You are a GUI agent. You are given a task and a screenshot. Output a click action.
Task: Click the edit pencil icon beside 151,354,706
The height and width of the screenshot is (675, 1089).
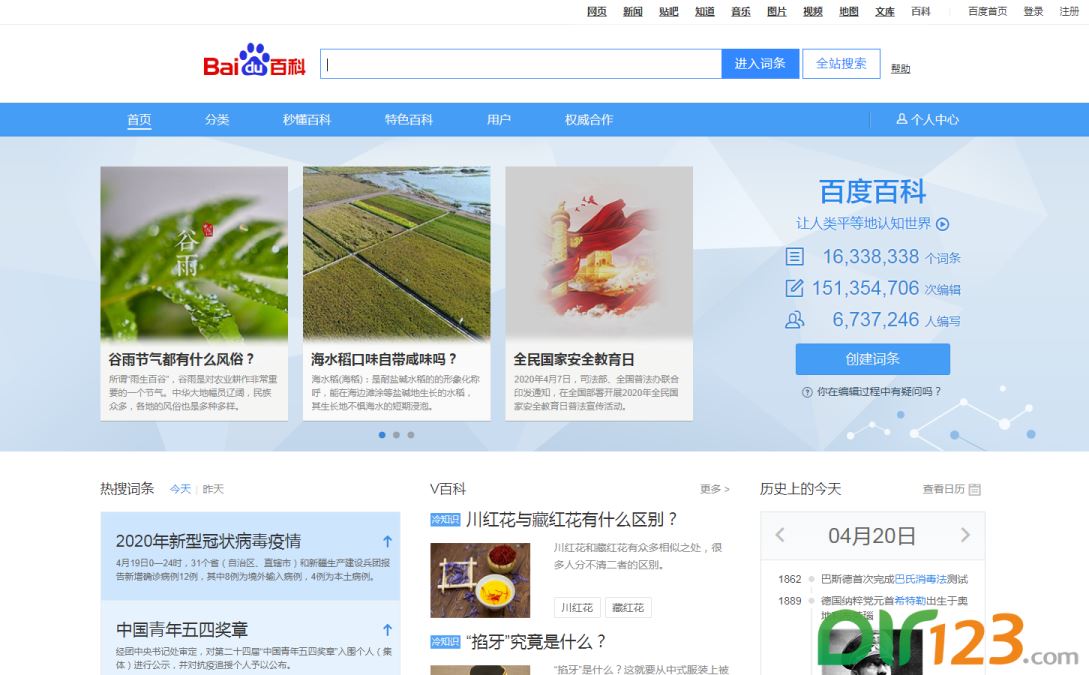(x=795, y=288)
